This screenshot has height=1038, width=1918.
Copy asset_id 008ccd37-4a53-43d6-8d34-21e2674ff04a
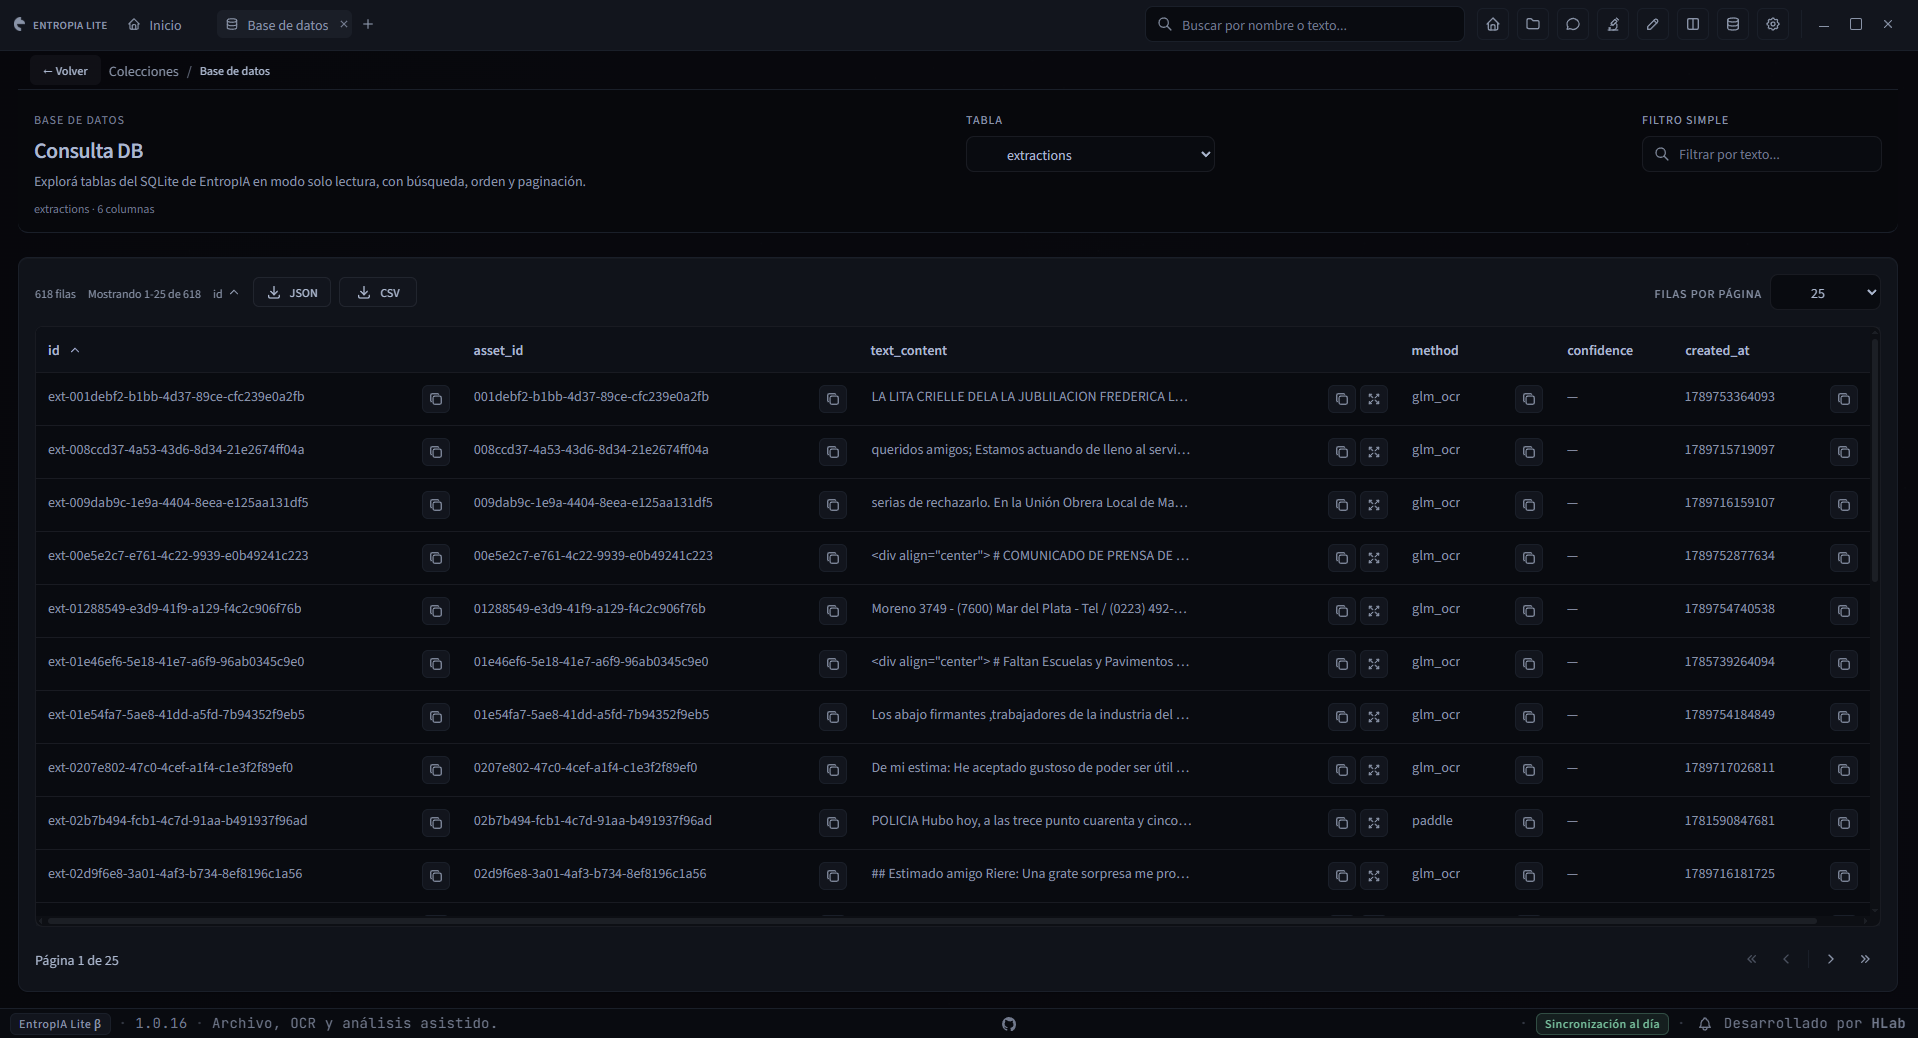[x=833, y=452]
